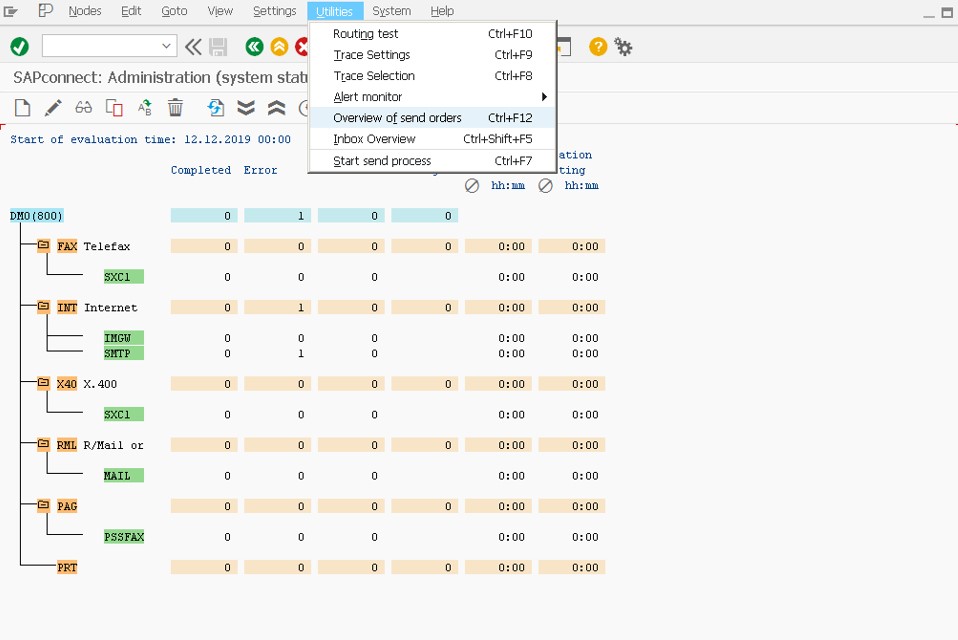Viewport: 958px width, 640px height.
Task: Choose Routing test from the Utilities menu
Action: (x=433, y=34)
